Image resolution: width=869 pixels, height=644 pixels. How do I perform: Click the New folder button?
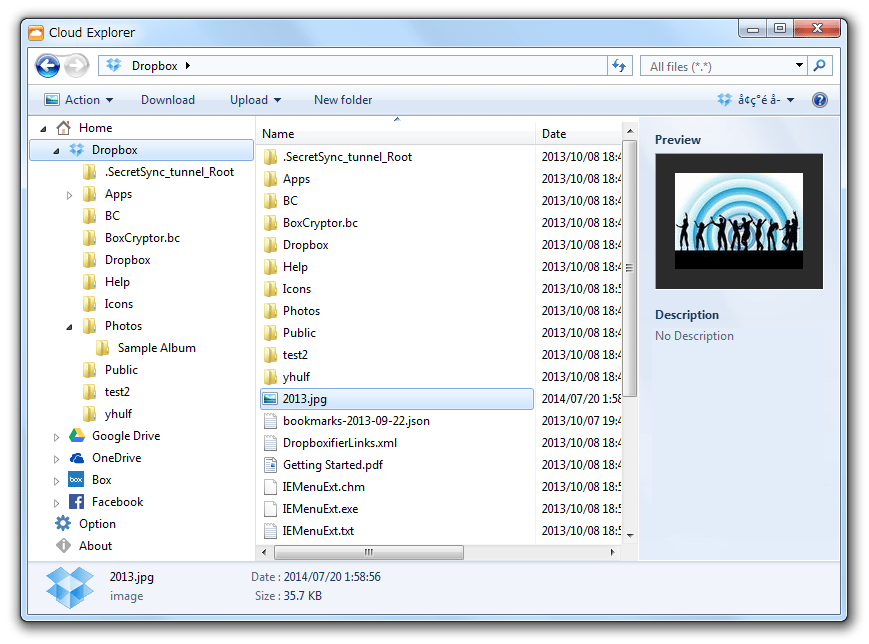tap(343, 100)
